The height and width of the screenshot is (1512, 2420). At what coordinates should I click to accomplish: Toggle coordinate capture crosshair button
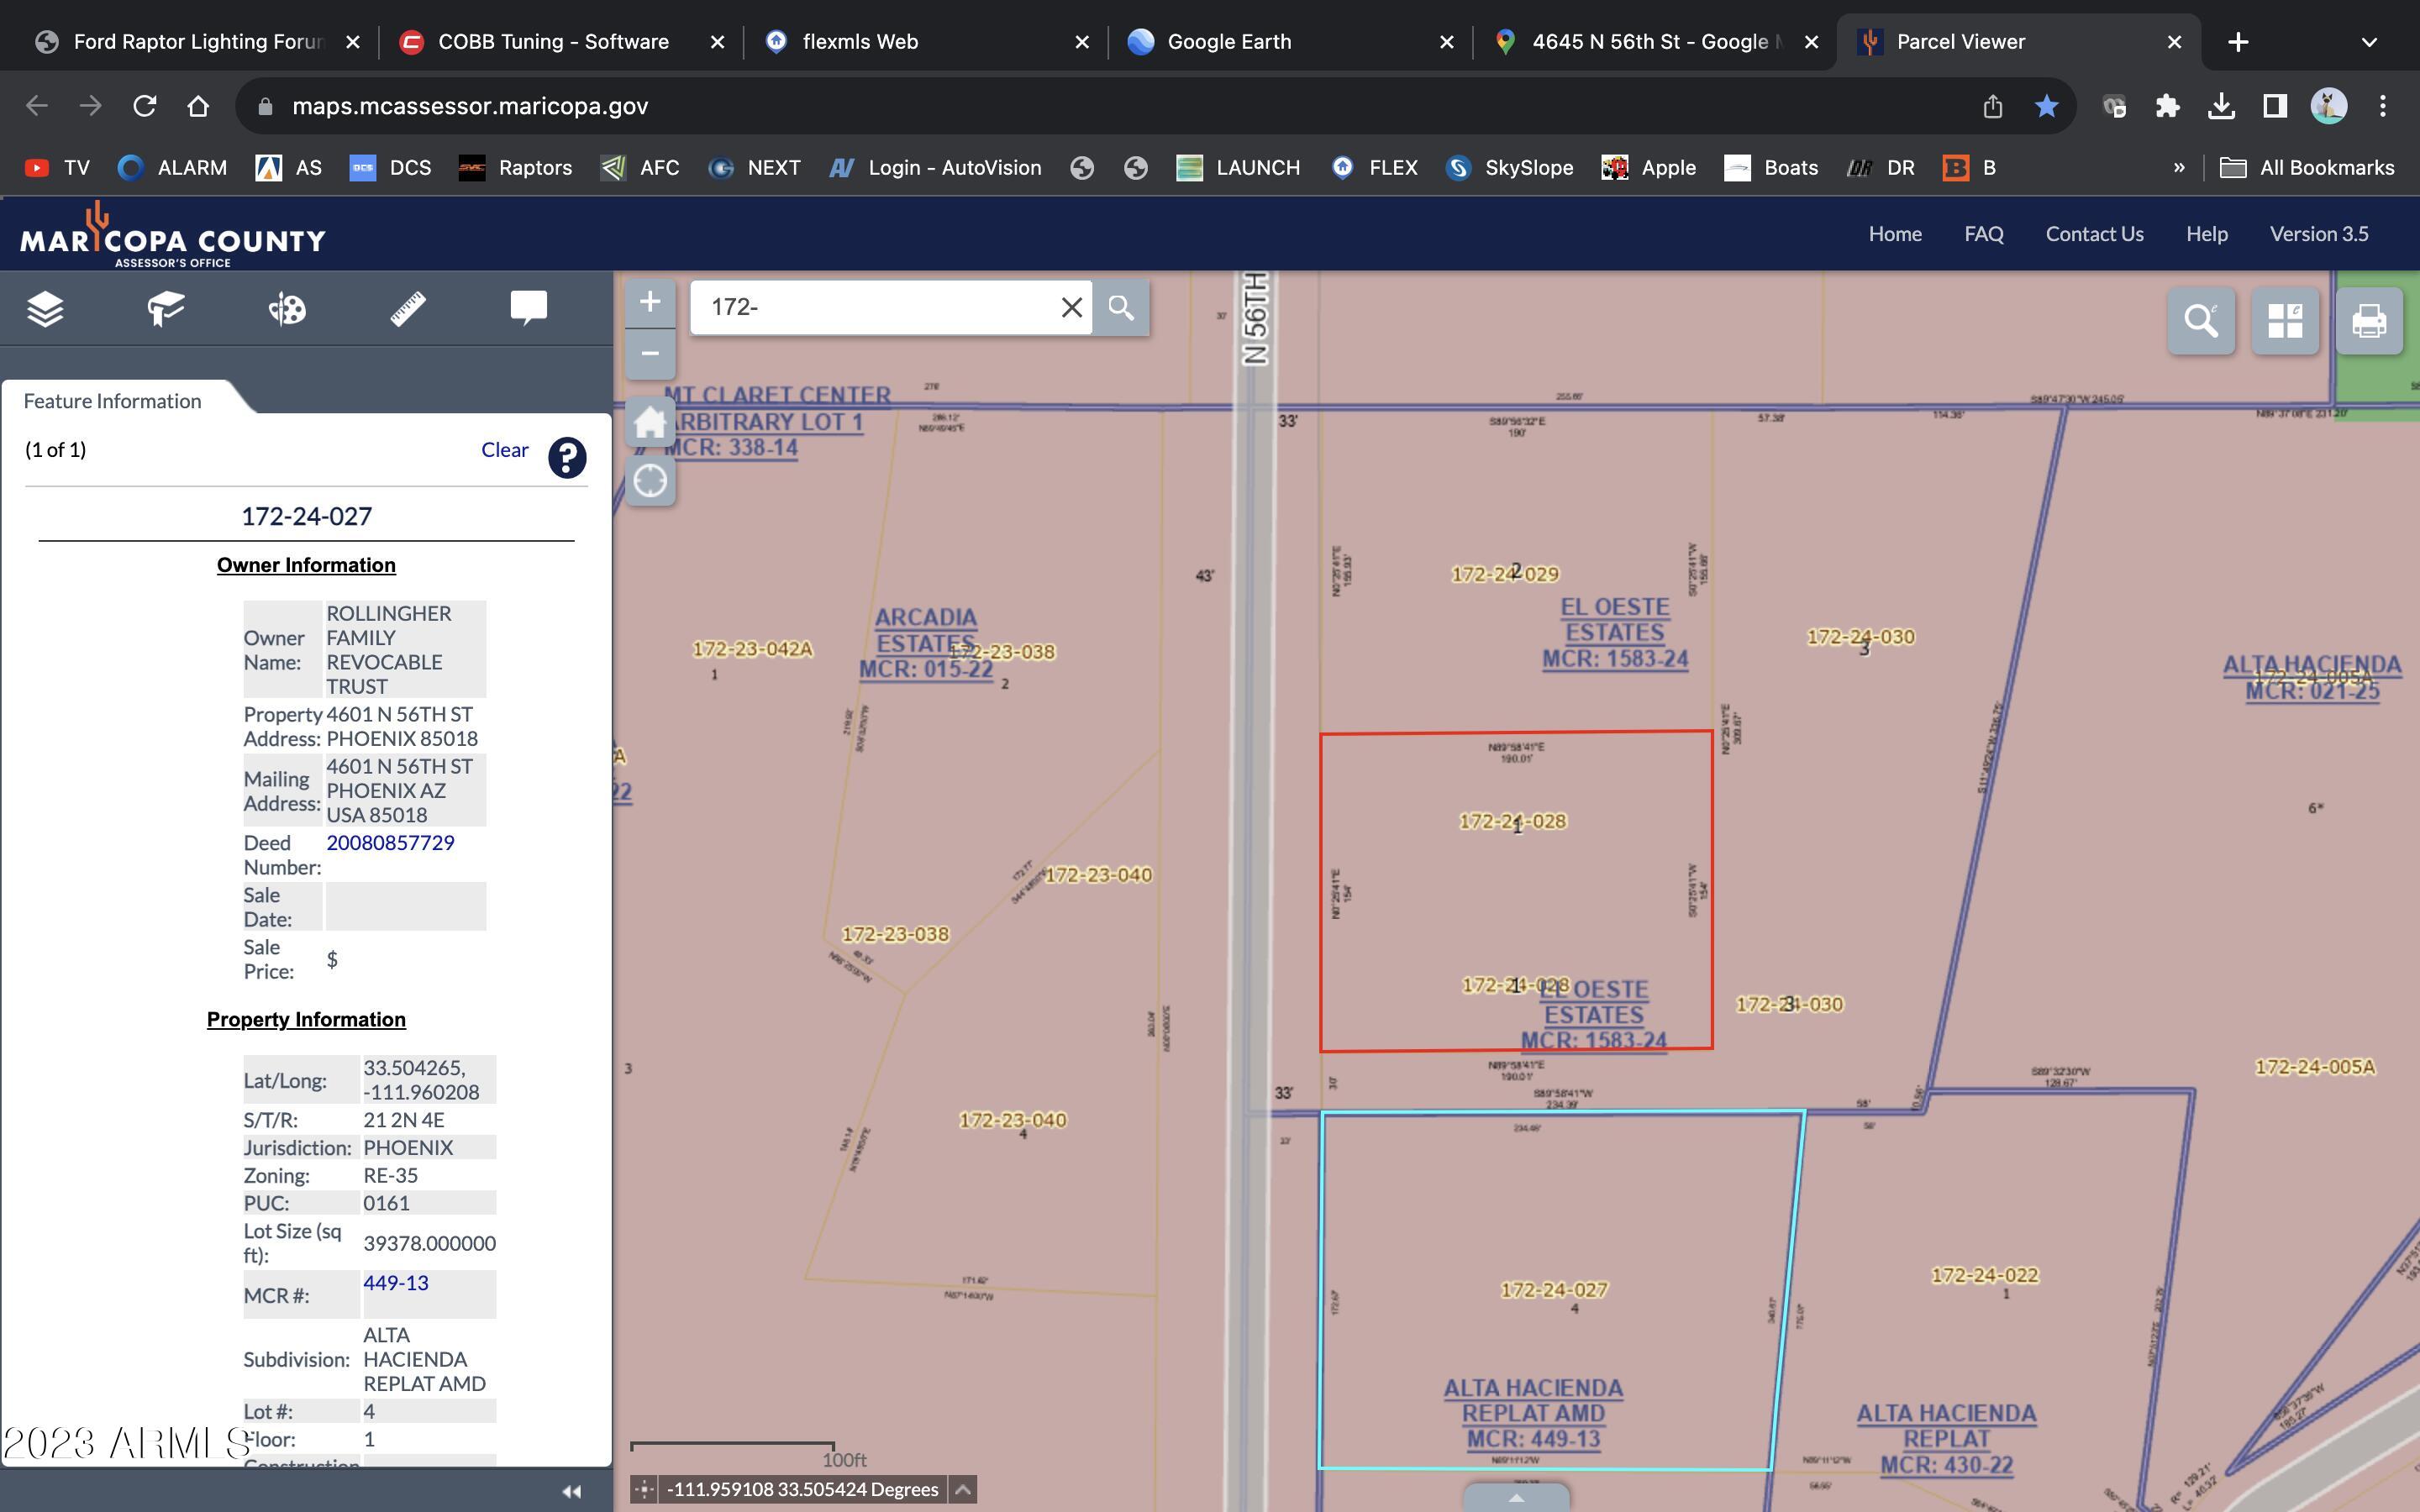(x=643, y=1489)
